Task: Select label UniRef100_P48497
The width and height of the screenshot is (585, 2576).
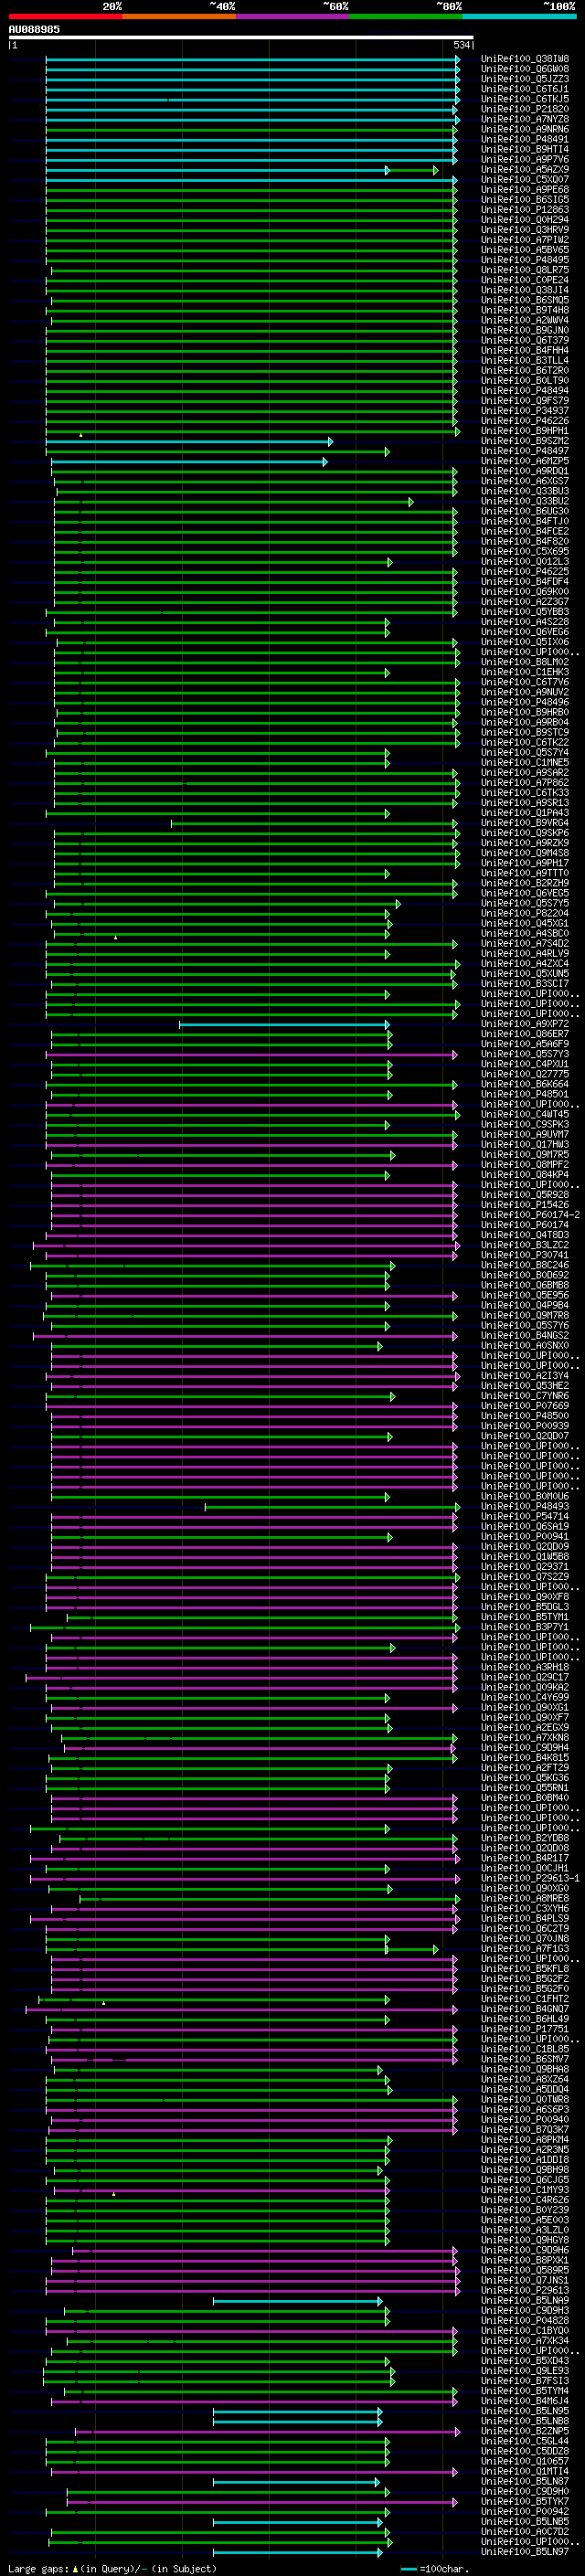Action: tap(525, 451)
